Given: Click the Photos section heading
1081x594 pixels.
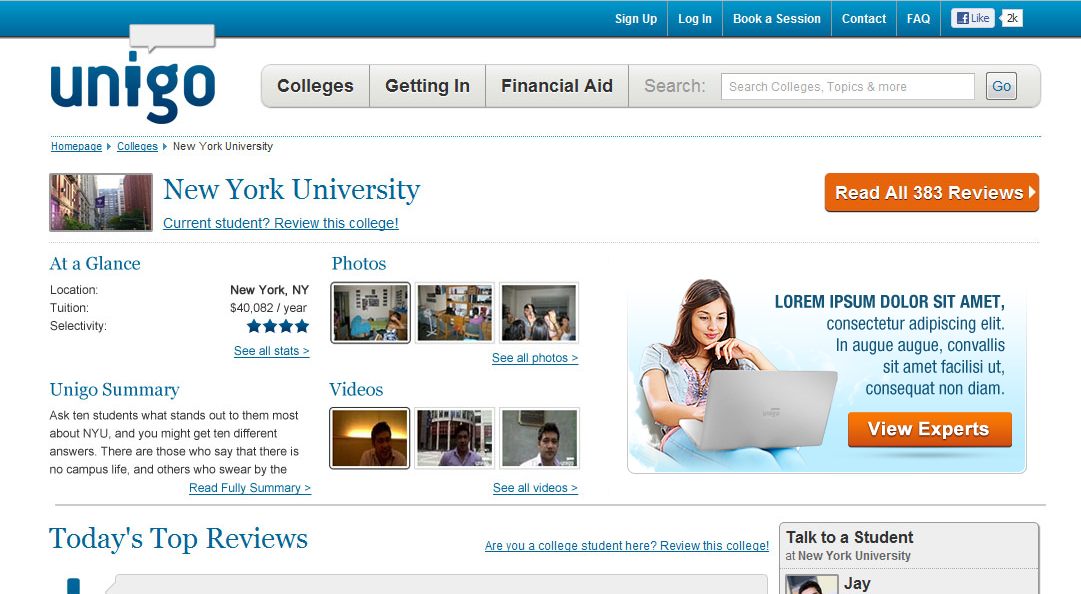Looking at the screenshot, I should 359,263.
